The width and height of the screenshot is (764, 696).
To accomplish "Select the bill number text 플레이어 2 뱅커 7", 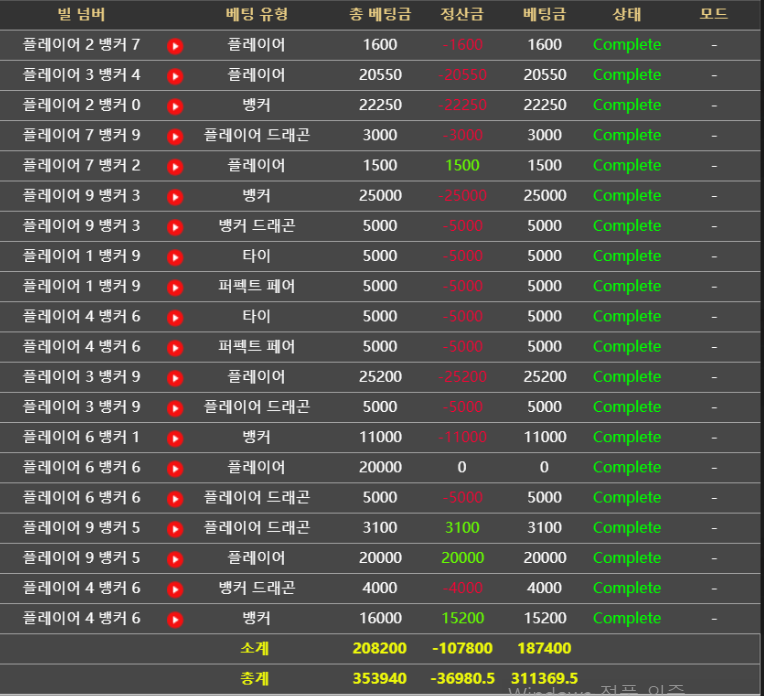I will (81, 45).
